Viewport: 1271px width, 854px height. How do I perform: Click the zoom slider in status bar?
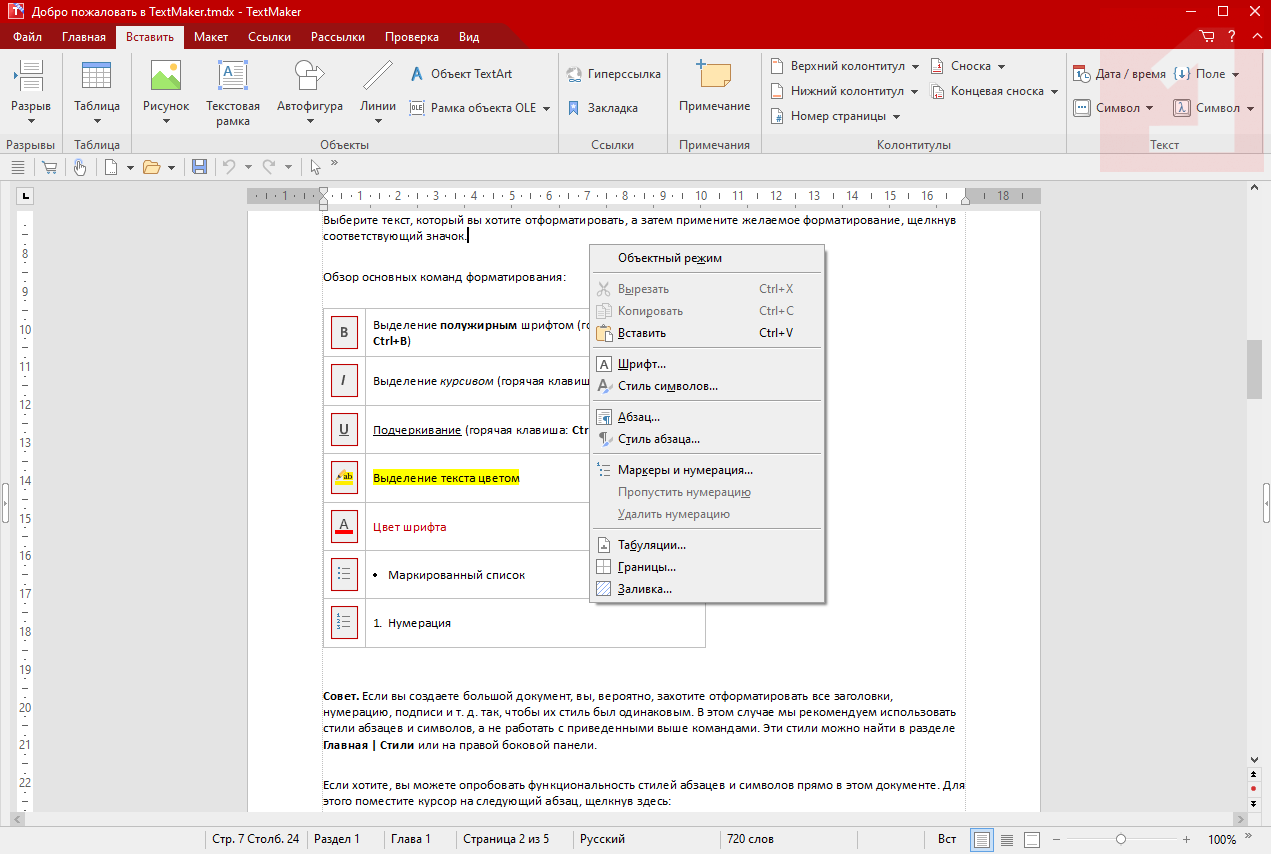pyautogui.click(x=1121, y=839)
